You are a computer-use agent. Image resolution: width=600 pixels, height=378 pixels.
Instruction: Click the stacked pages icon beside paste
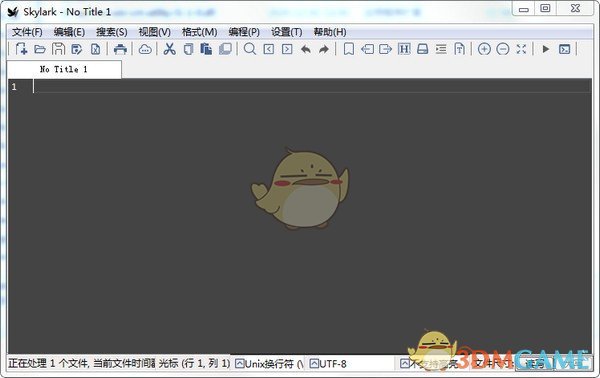tap(225, 49)
